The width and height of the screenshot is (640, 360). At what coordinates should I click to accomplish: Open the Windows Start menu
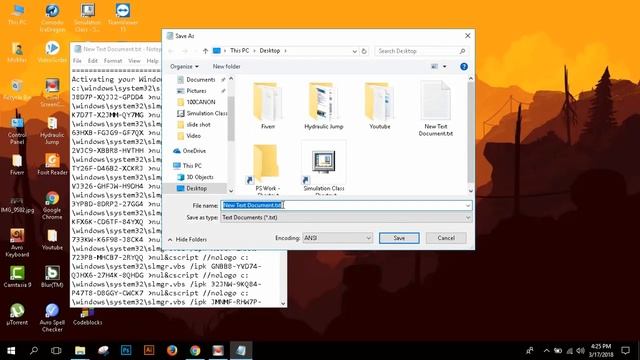click(x=11, y=351)
